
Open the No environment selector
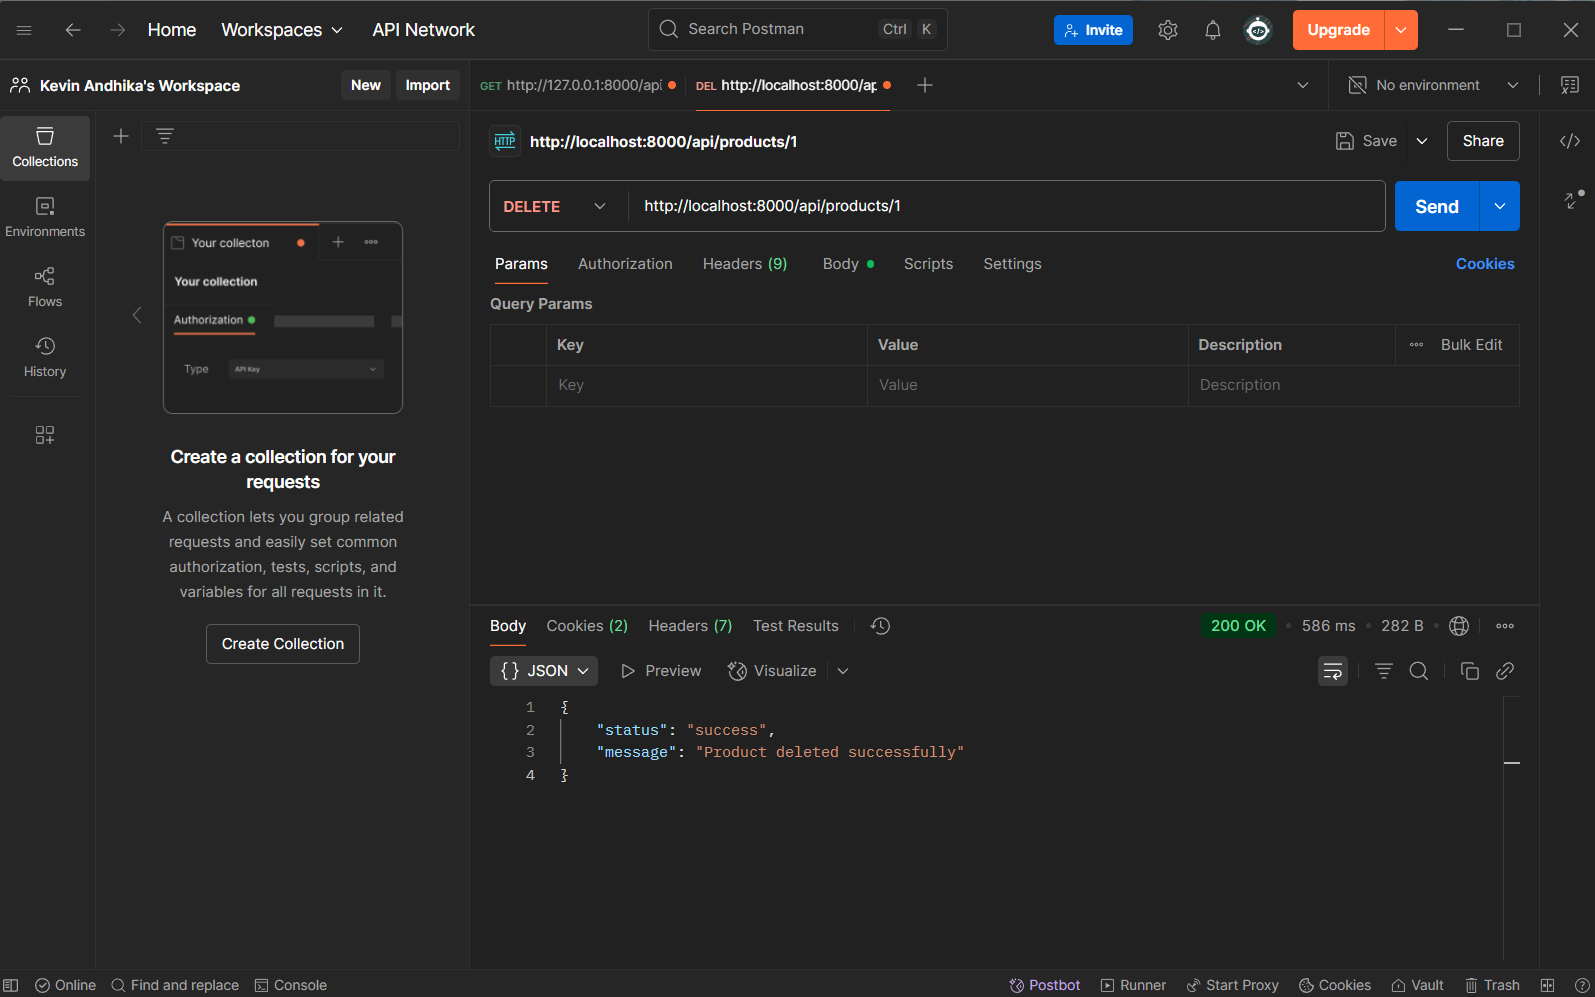click(1432, 85)
